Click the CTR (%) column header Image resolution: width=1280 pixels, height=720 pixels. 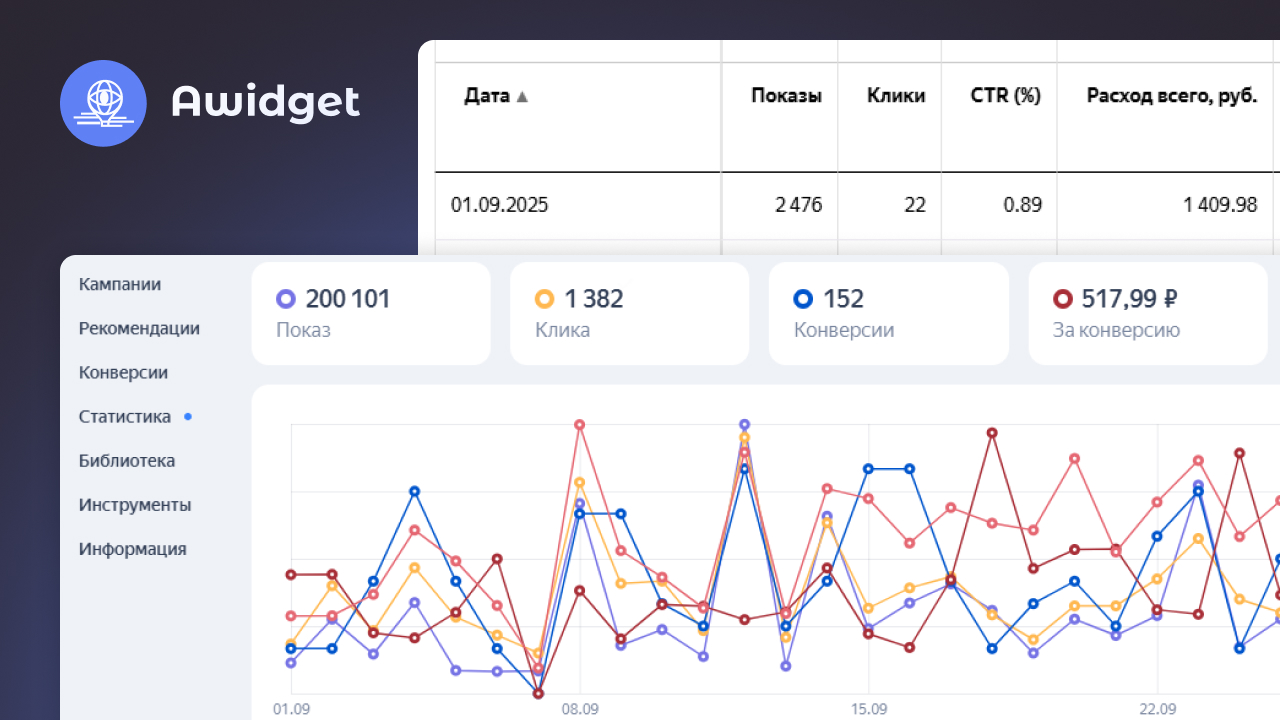tap(1005, 96)
